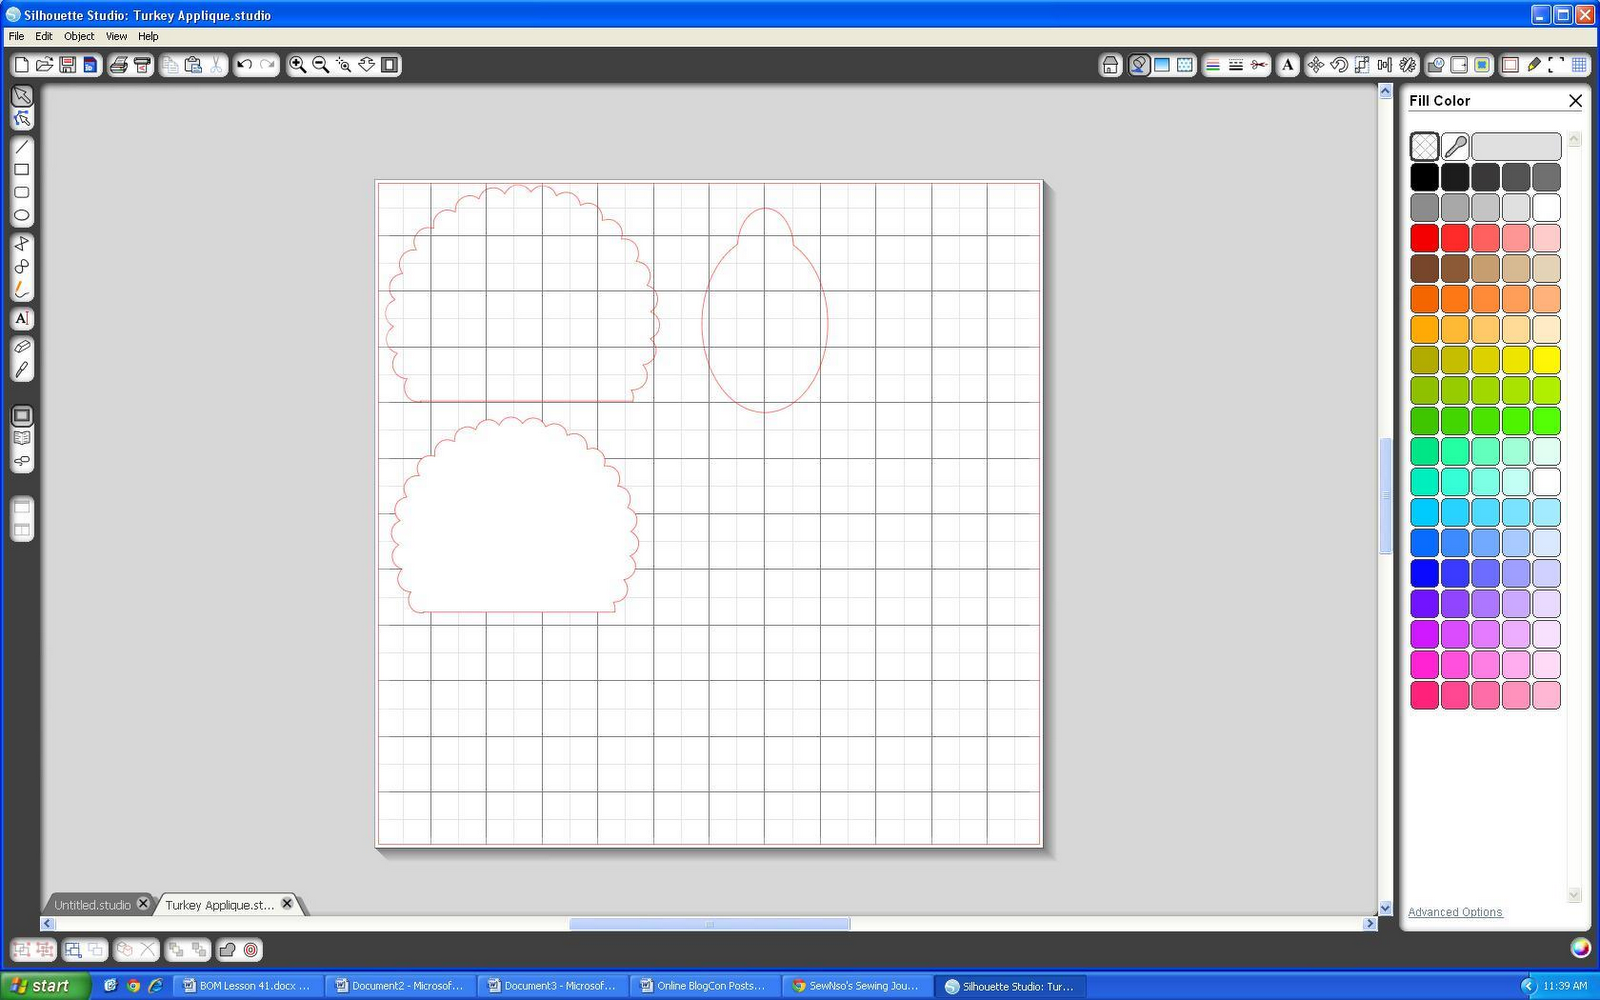Viewport: 1600px width, 1000px height.
Task: Open the Help menu
Action: coord(148,36)
